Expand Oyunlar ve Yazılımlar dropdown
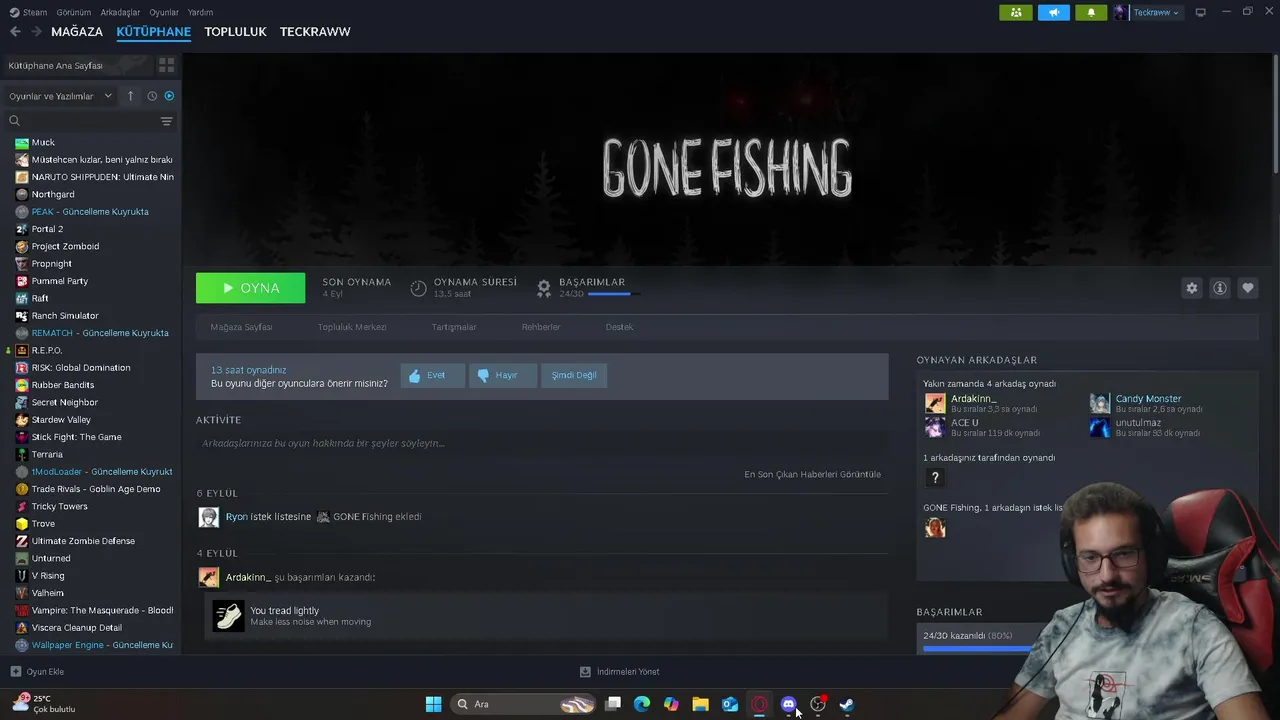 [60, 96]
